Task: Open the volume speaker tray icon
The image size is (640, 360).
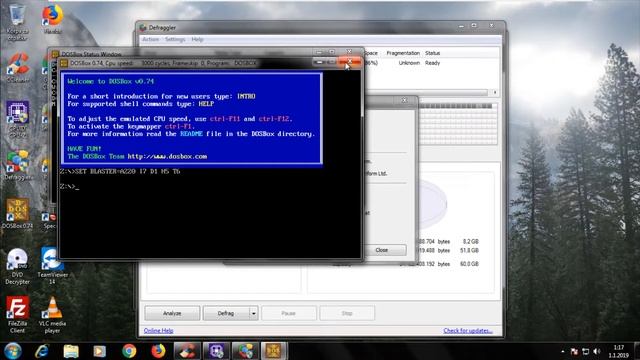Action: pyautogui.click(x=597, y=351)
